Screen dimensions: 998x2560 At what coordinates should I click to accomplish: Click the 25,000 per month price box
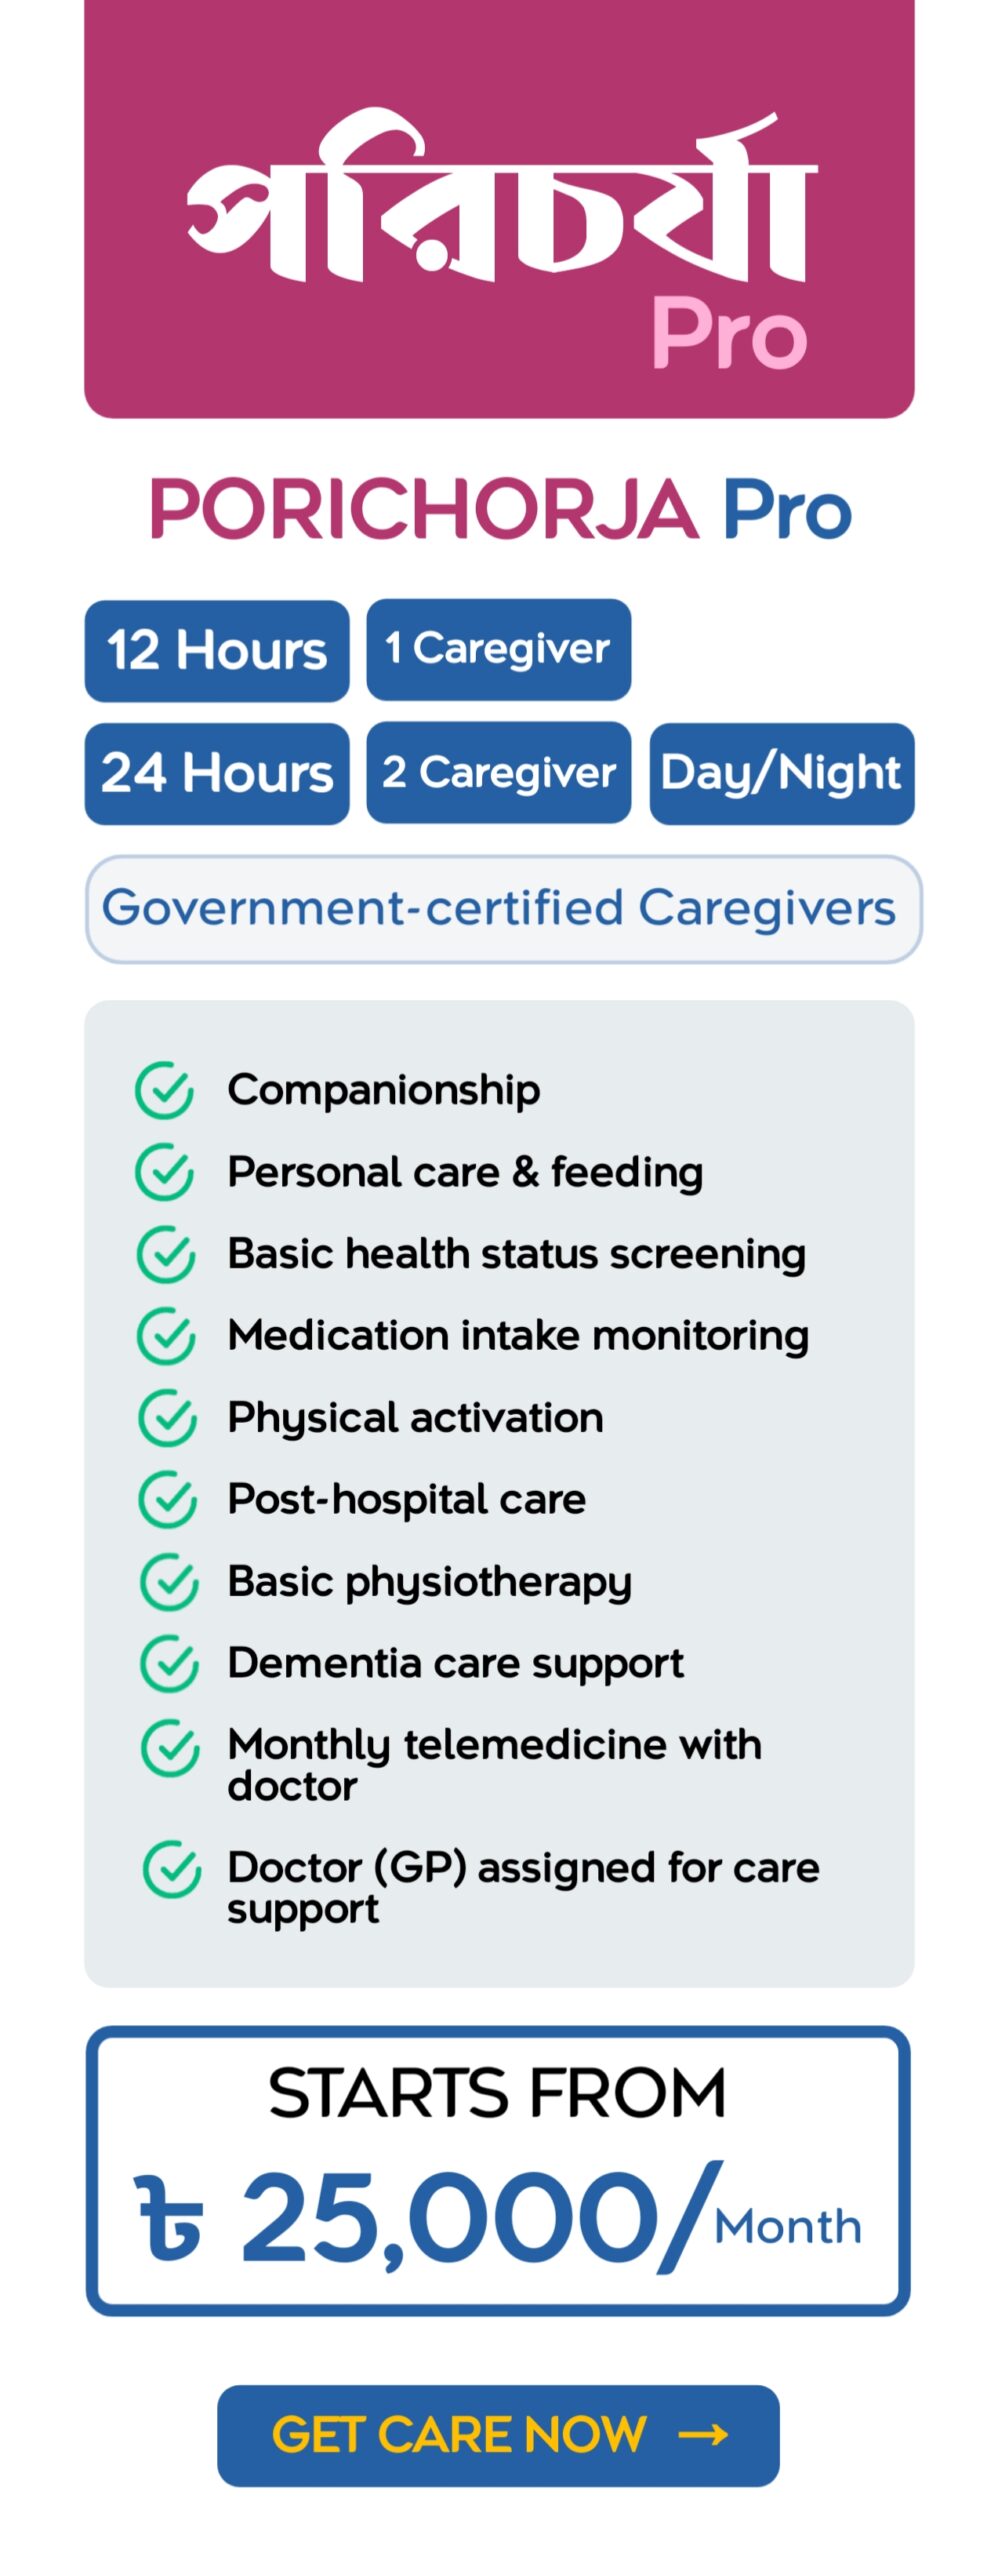498,2170
